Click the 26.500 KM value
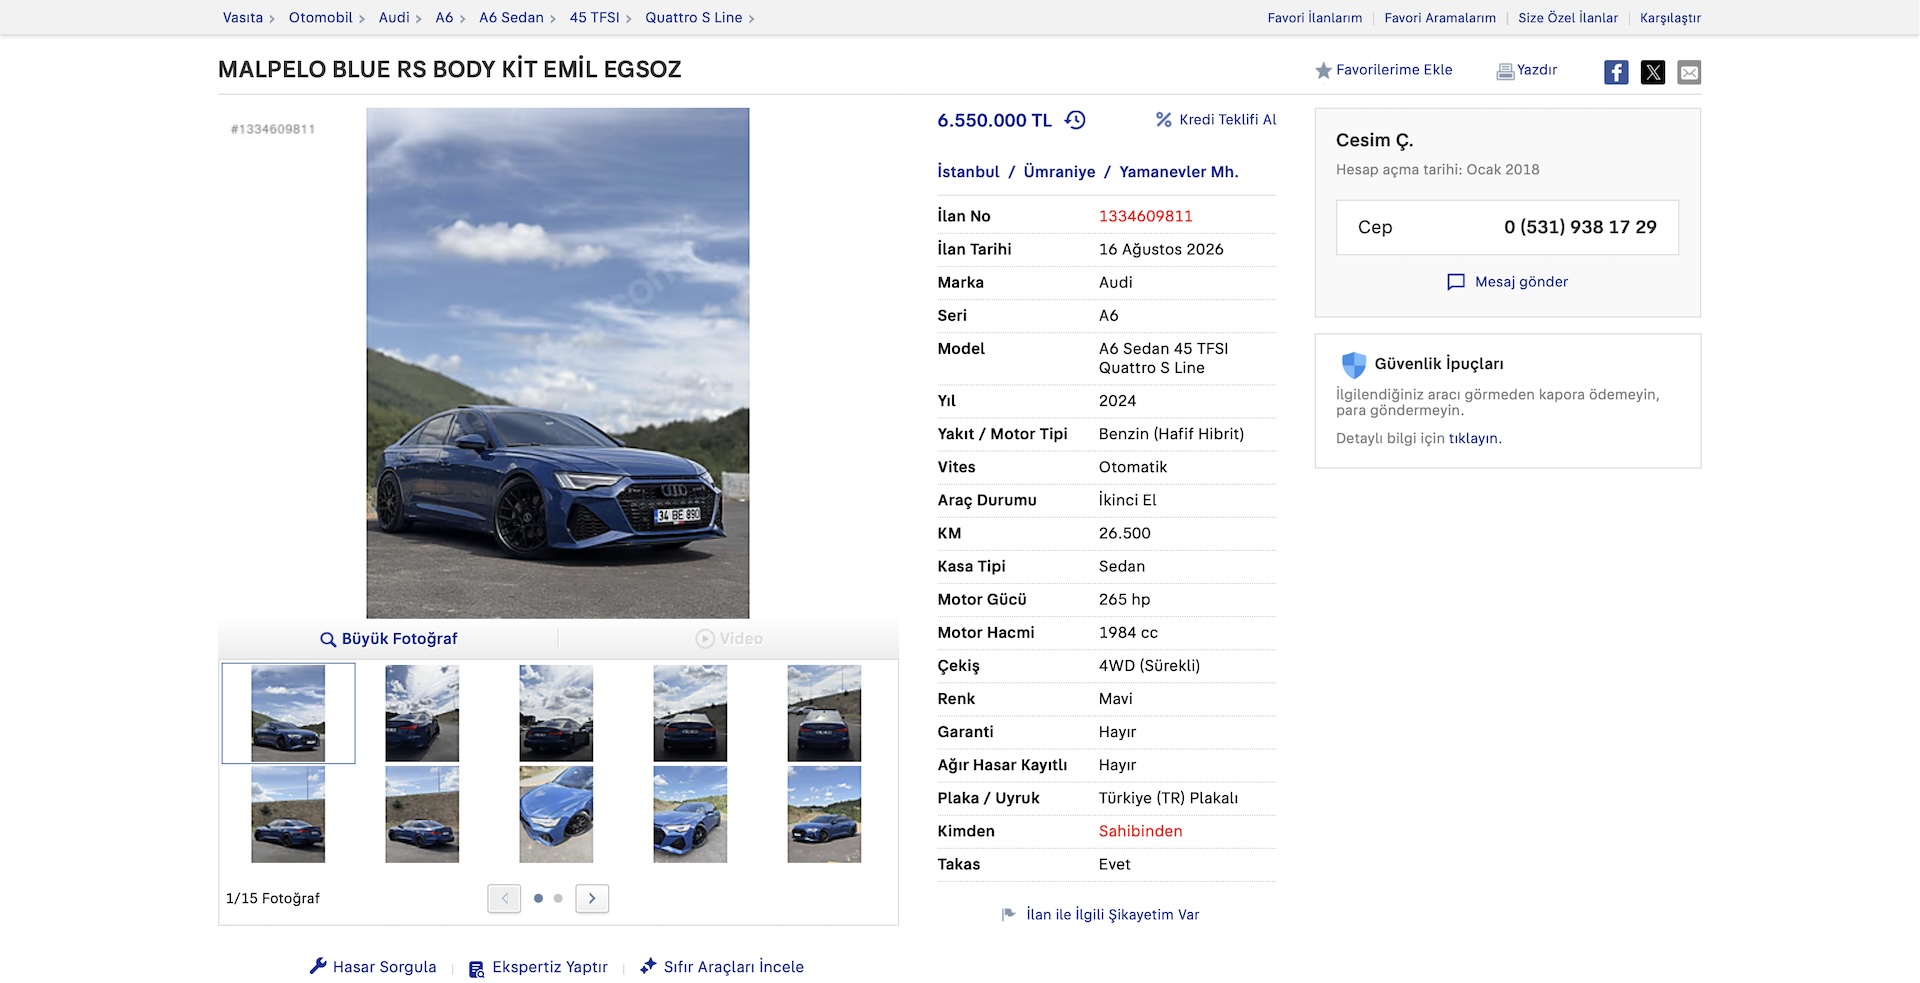This screenshot has width=1920, height=983. (1124, 533)
